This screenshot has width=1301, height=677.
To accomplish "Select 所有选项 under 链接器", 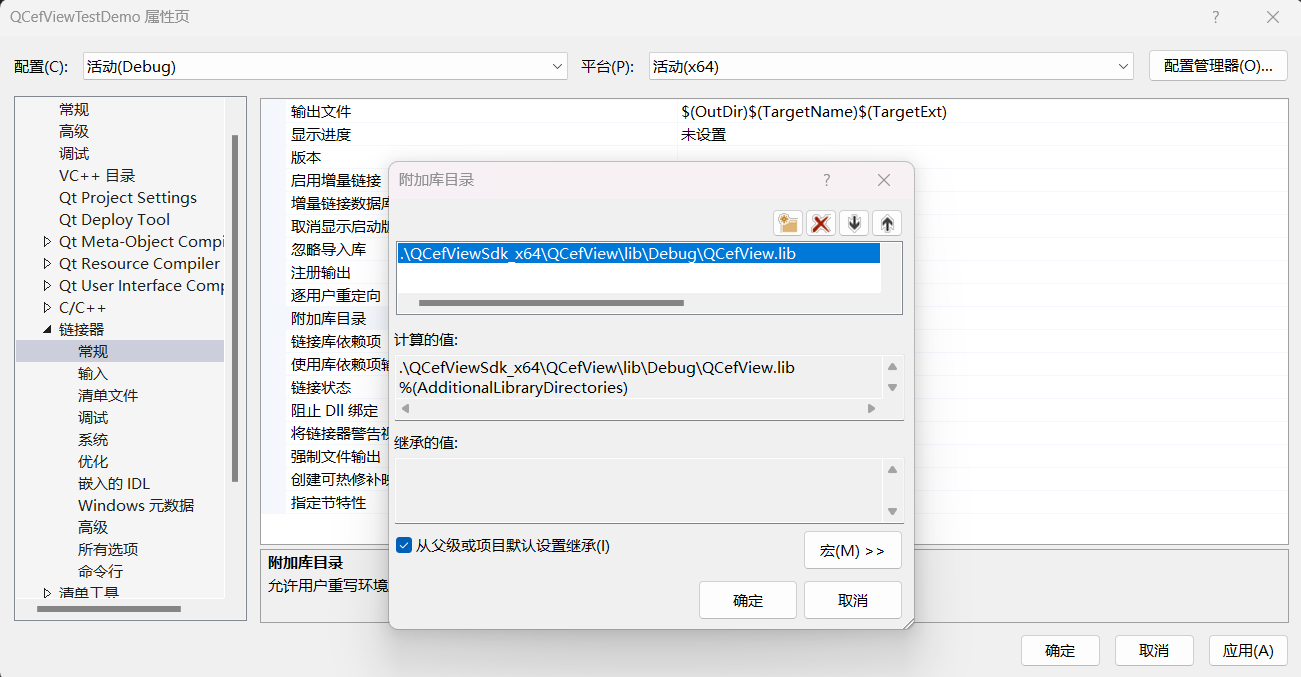I will pyautogui.click(x=108, y=550).
